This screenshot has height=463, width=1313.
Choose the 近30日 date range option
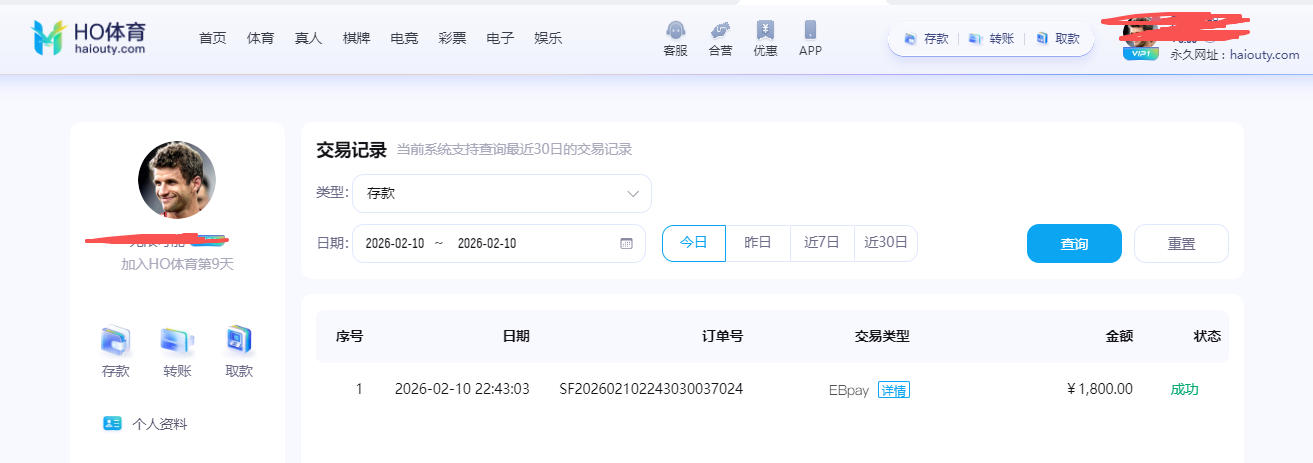coord(886,243)
